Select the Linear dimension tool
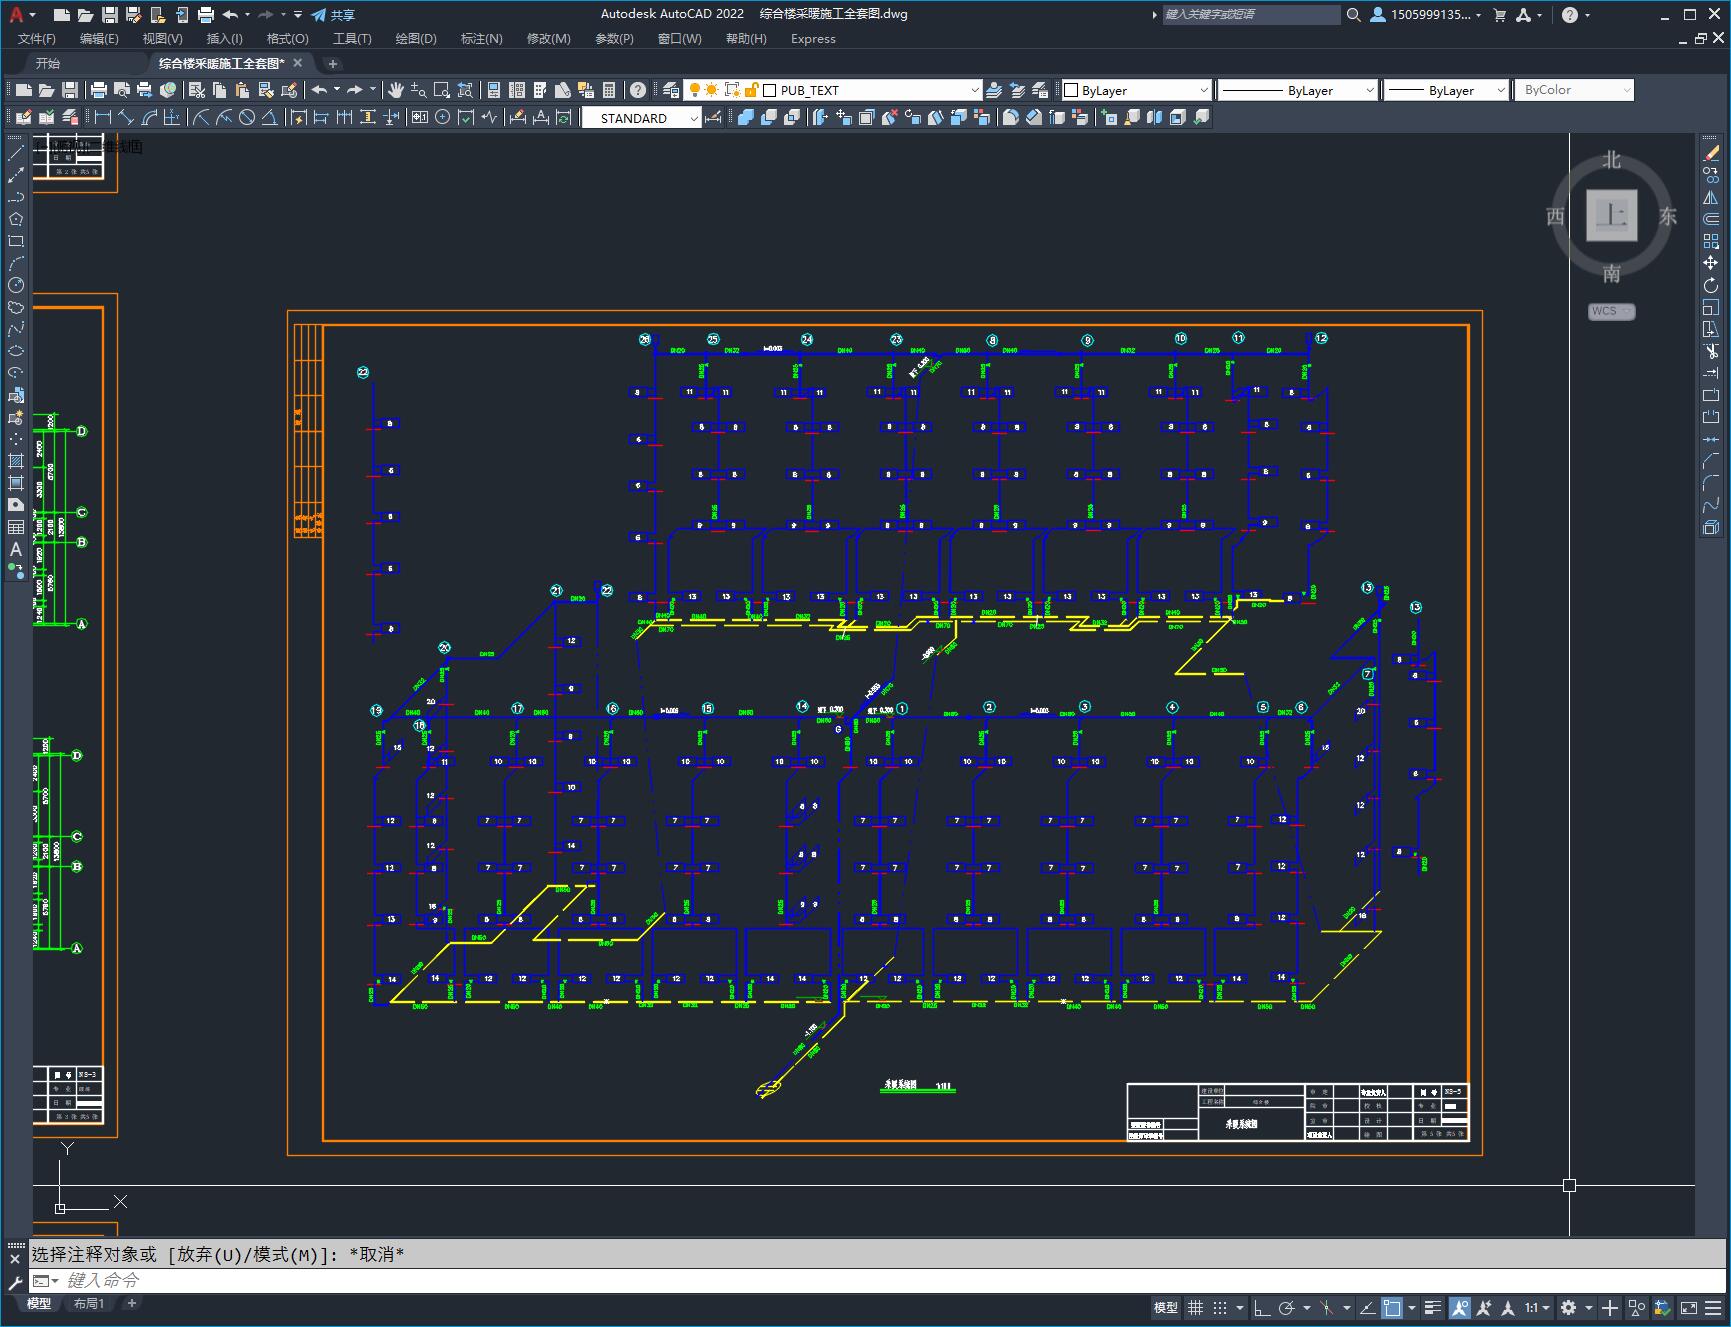1731x1327 pixels. (103, 117)
